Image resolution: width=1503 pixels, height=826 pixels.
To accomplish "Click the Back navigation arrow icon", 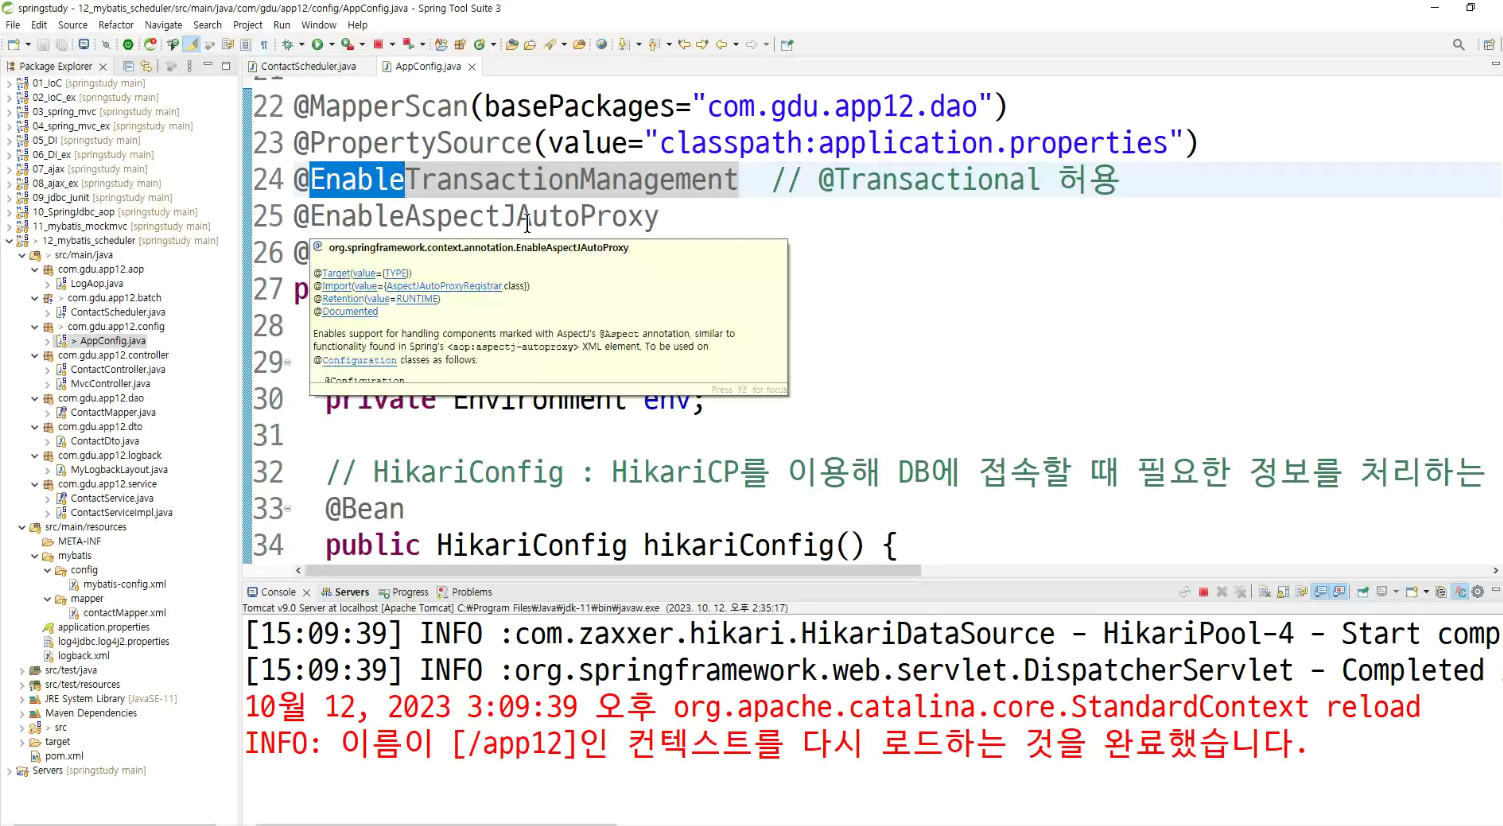I will (x=721, y=44).
